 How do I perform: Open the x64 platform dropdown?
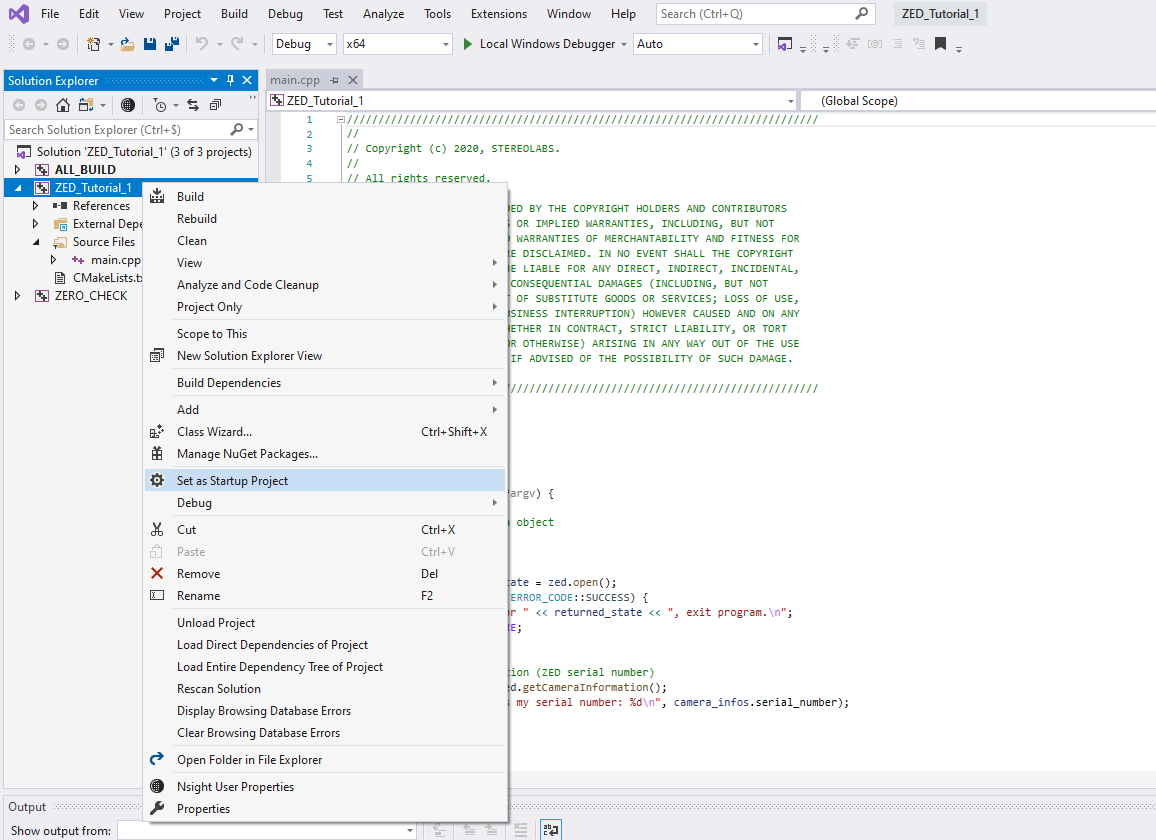click(397, 44)
